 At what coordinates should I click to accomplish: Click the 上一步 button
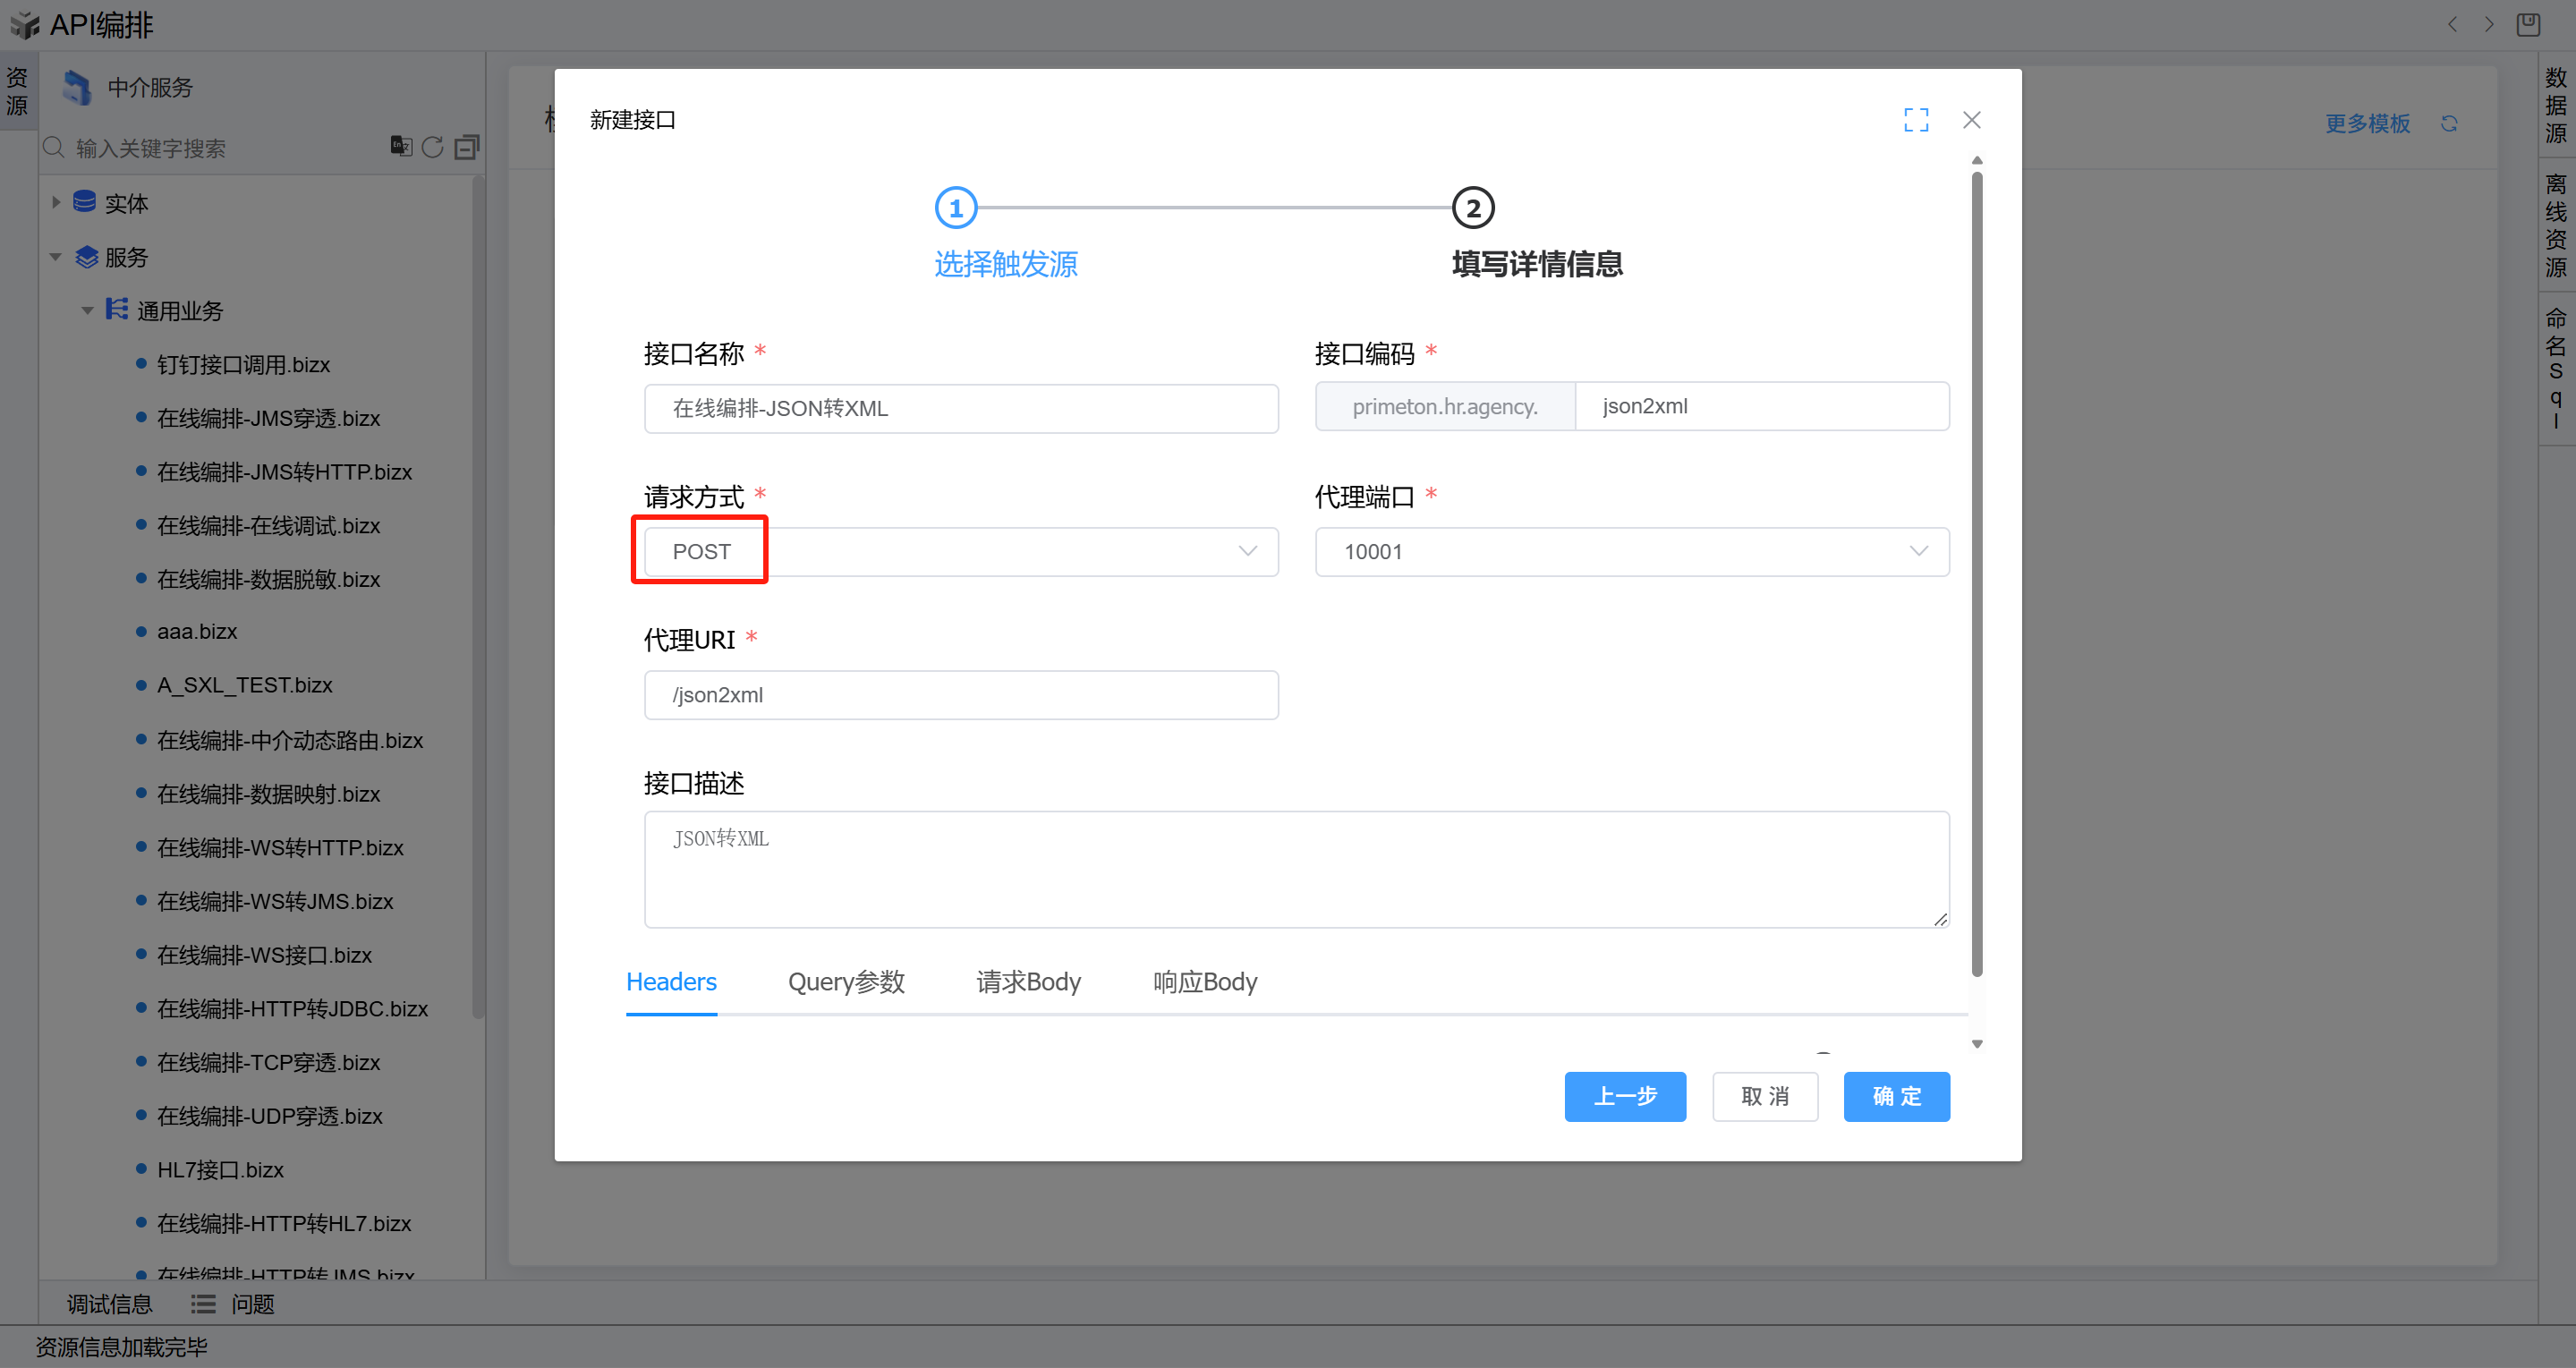pyautogui.click(x=1624, y=1096)
